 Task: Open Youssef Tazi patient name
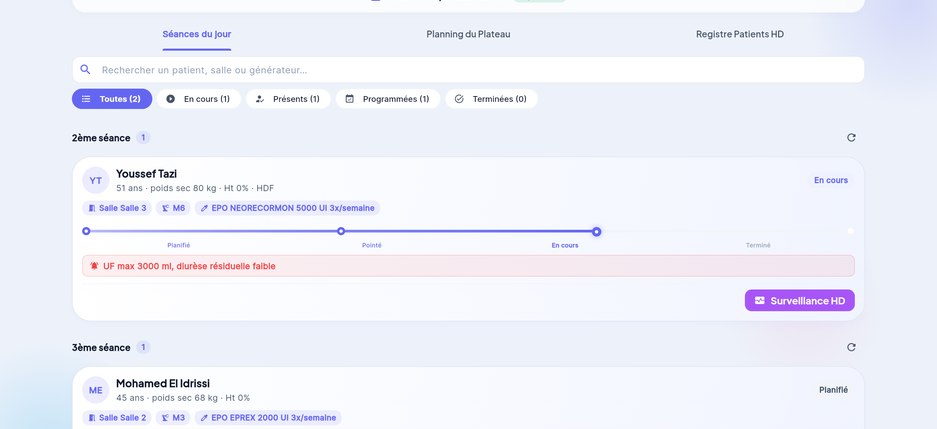pyautogui.click(x=146, y=174)
